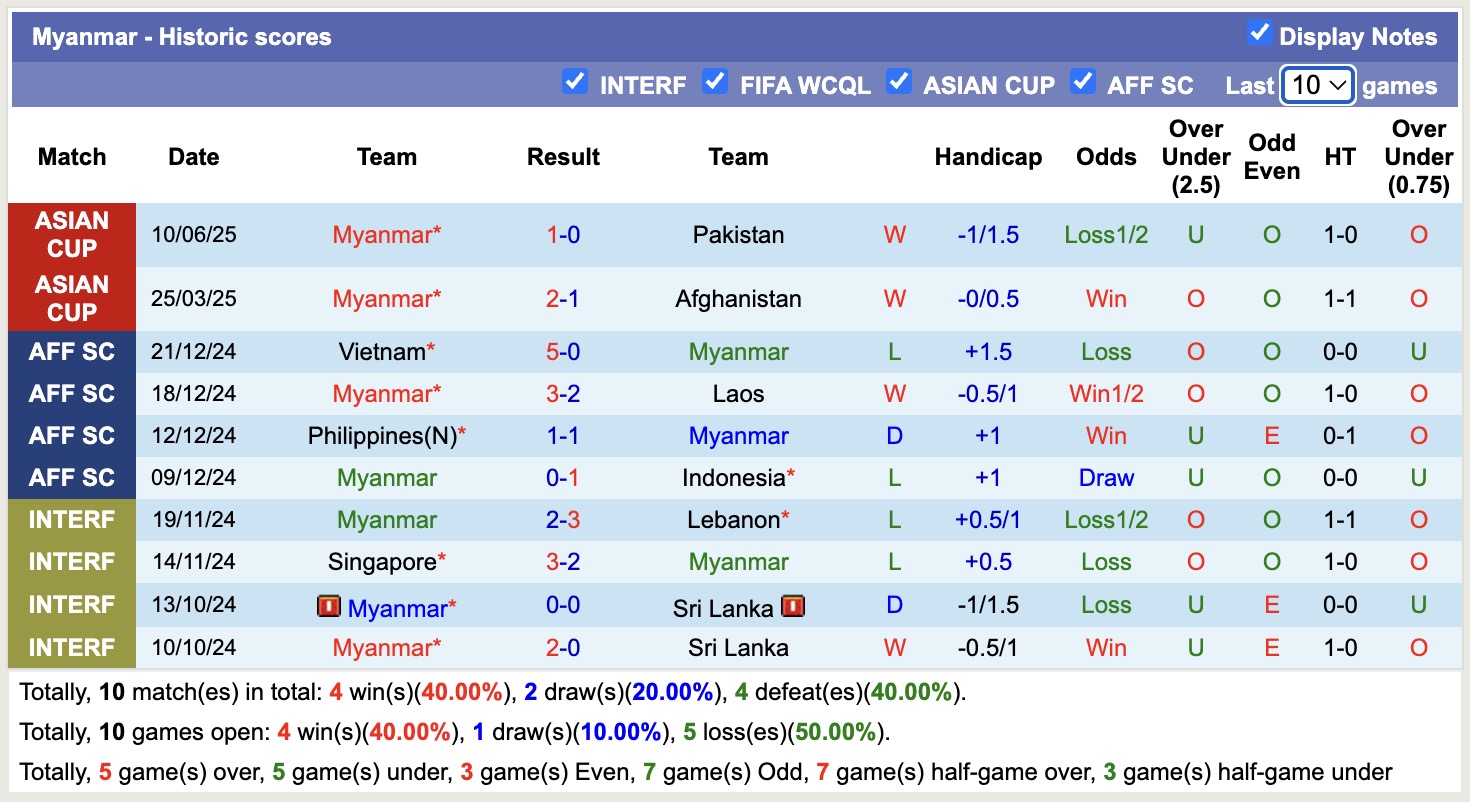Open the Lebanon team link
The height and width of the screenshot is (802, 1470).
(733, 520)
